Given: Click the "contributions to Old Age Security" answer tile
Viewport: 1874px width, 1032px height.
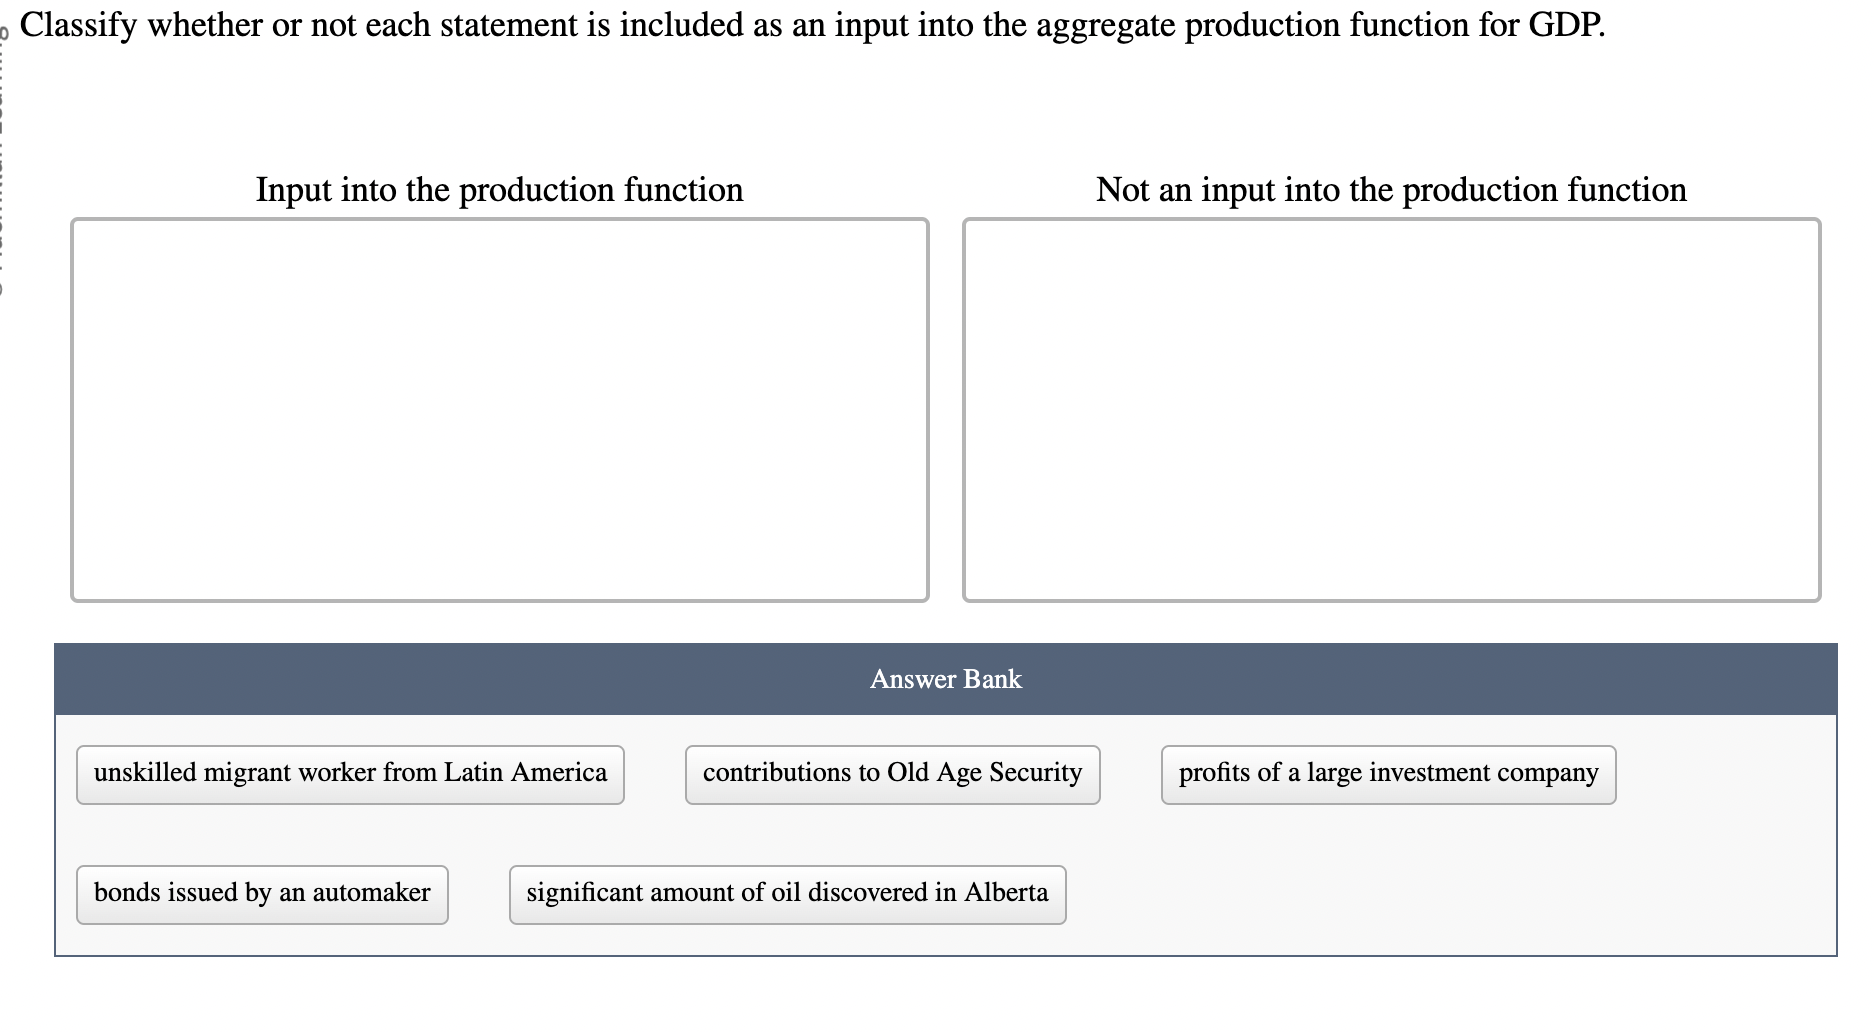Looking at the screenshot, I should point(891,773).
